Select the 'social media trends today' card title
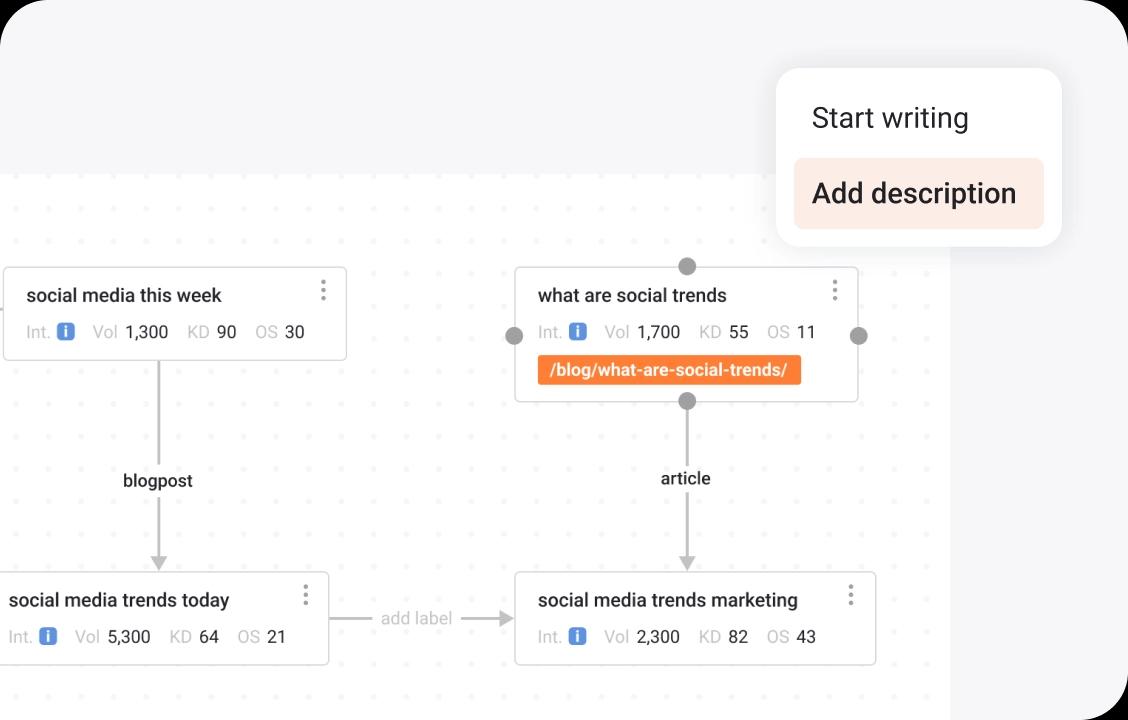 click(119, 600)
